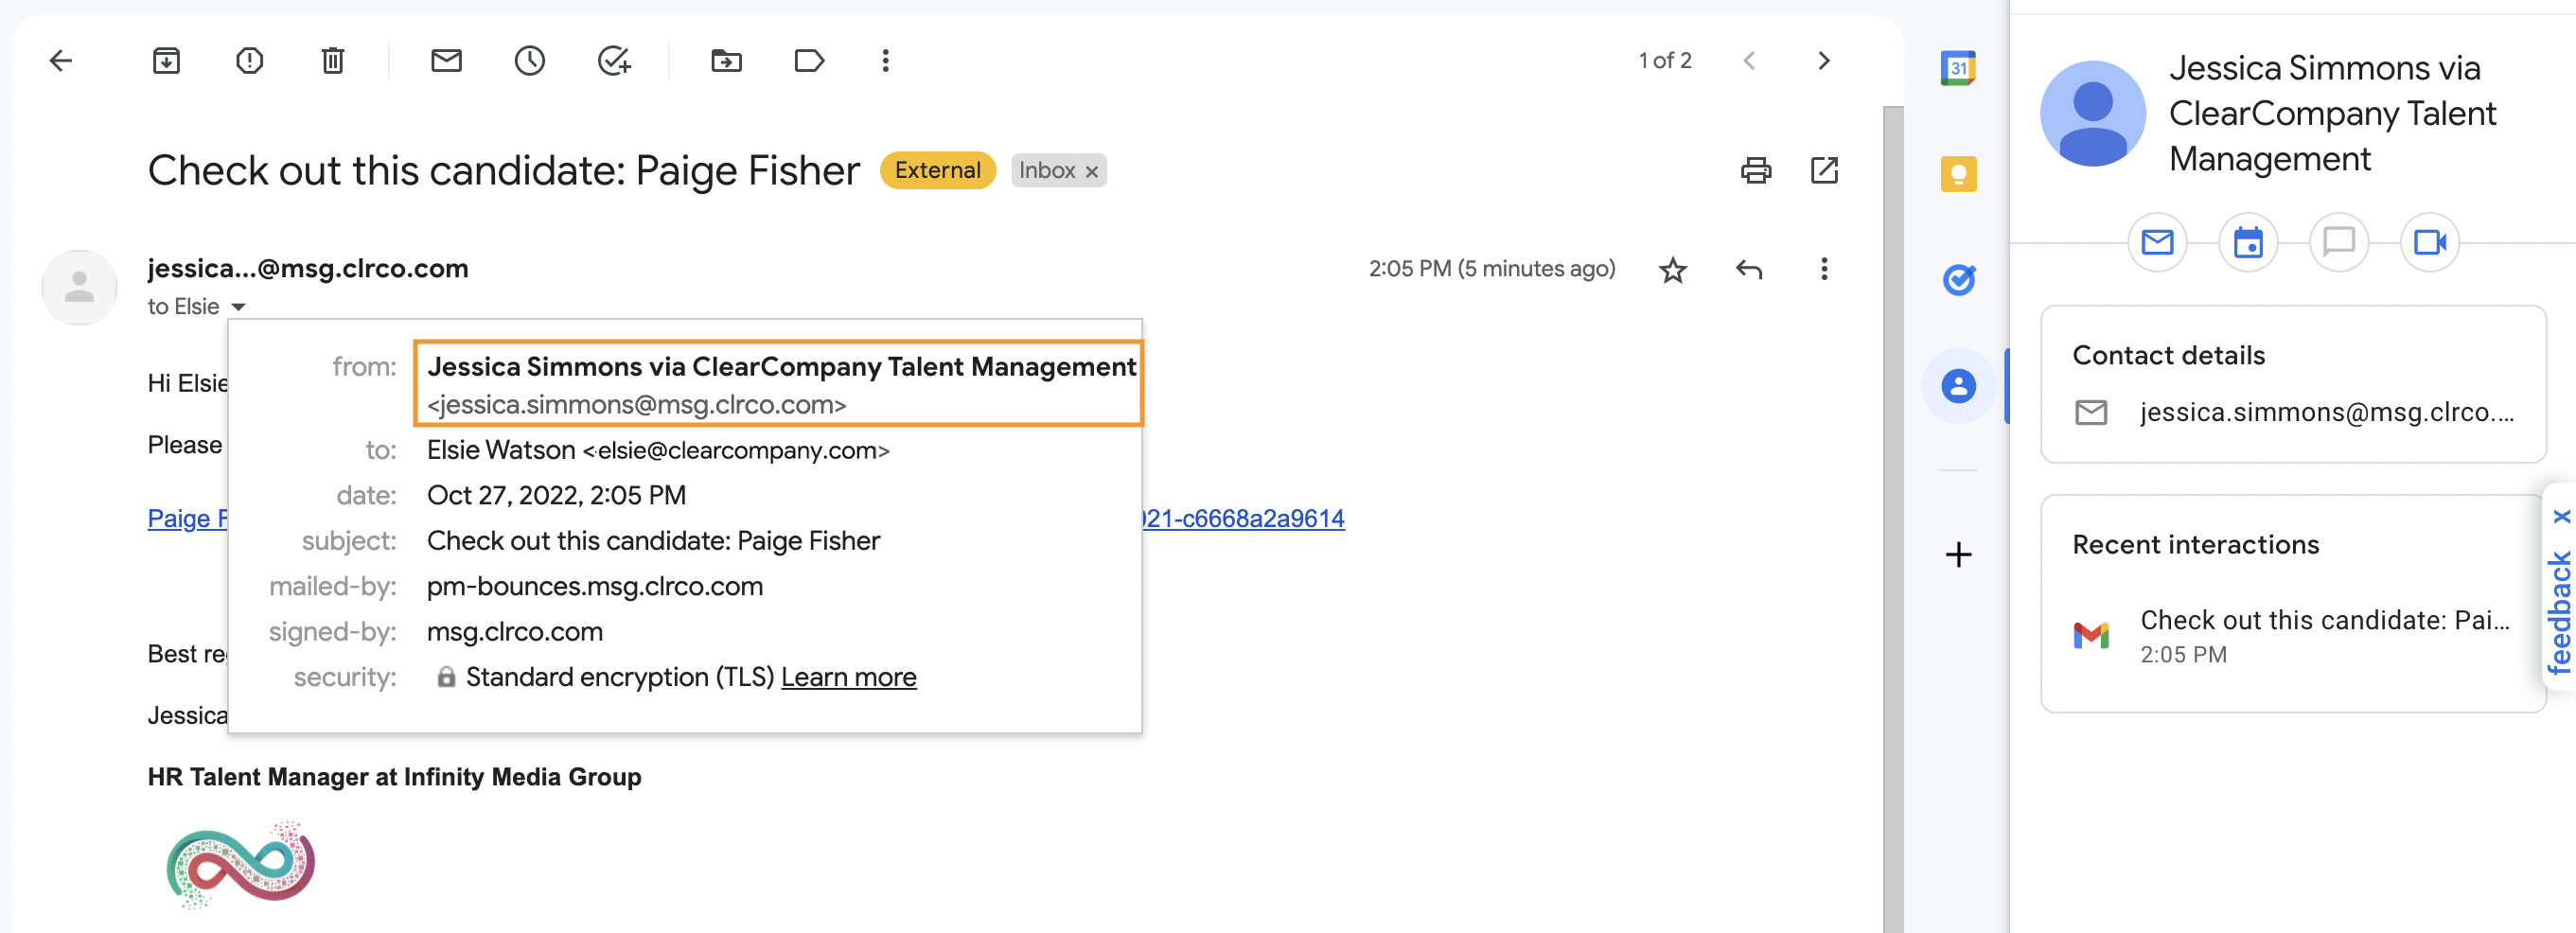Remove the Inbox label
The height and width of the screenshot is (933, 2576).
(x=1092, y=172)
